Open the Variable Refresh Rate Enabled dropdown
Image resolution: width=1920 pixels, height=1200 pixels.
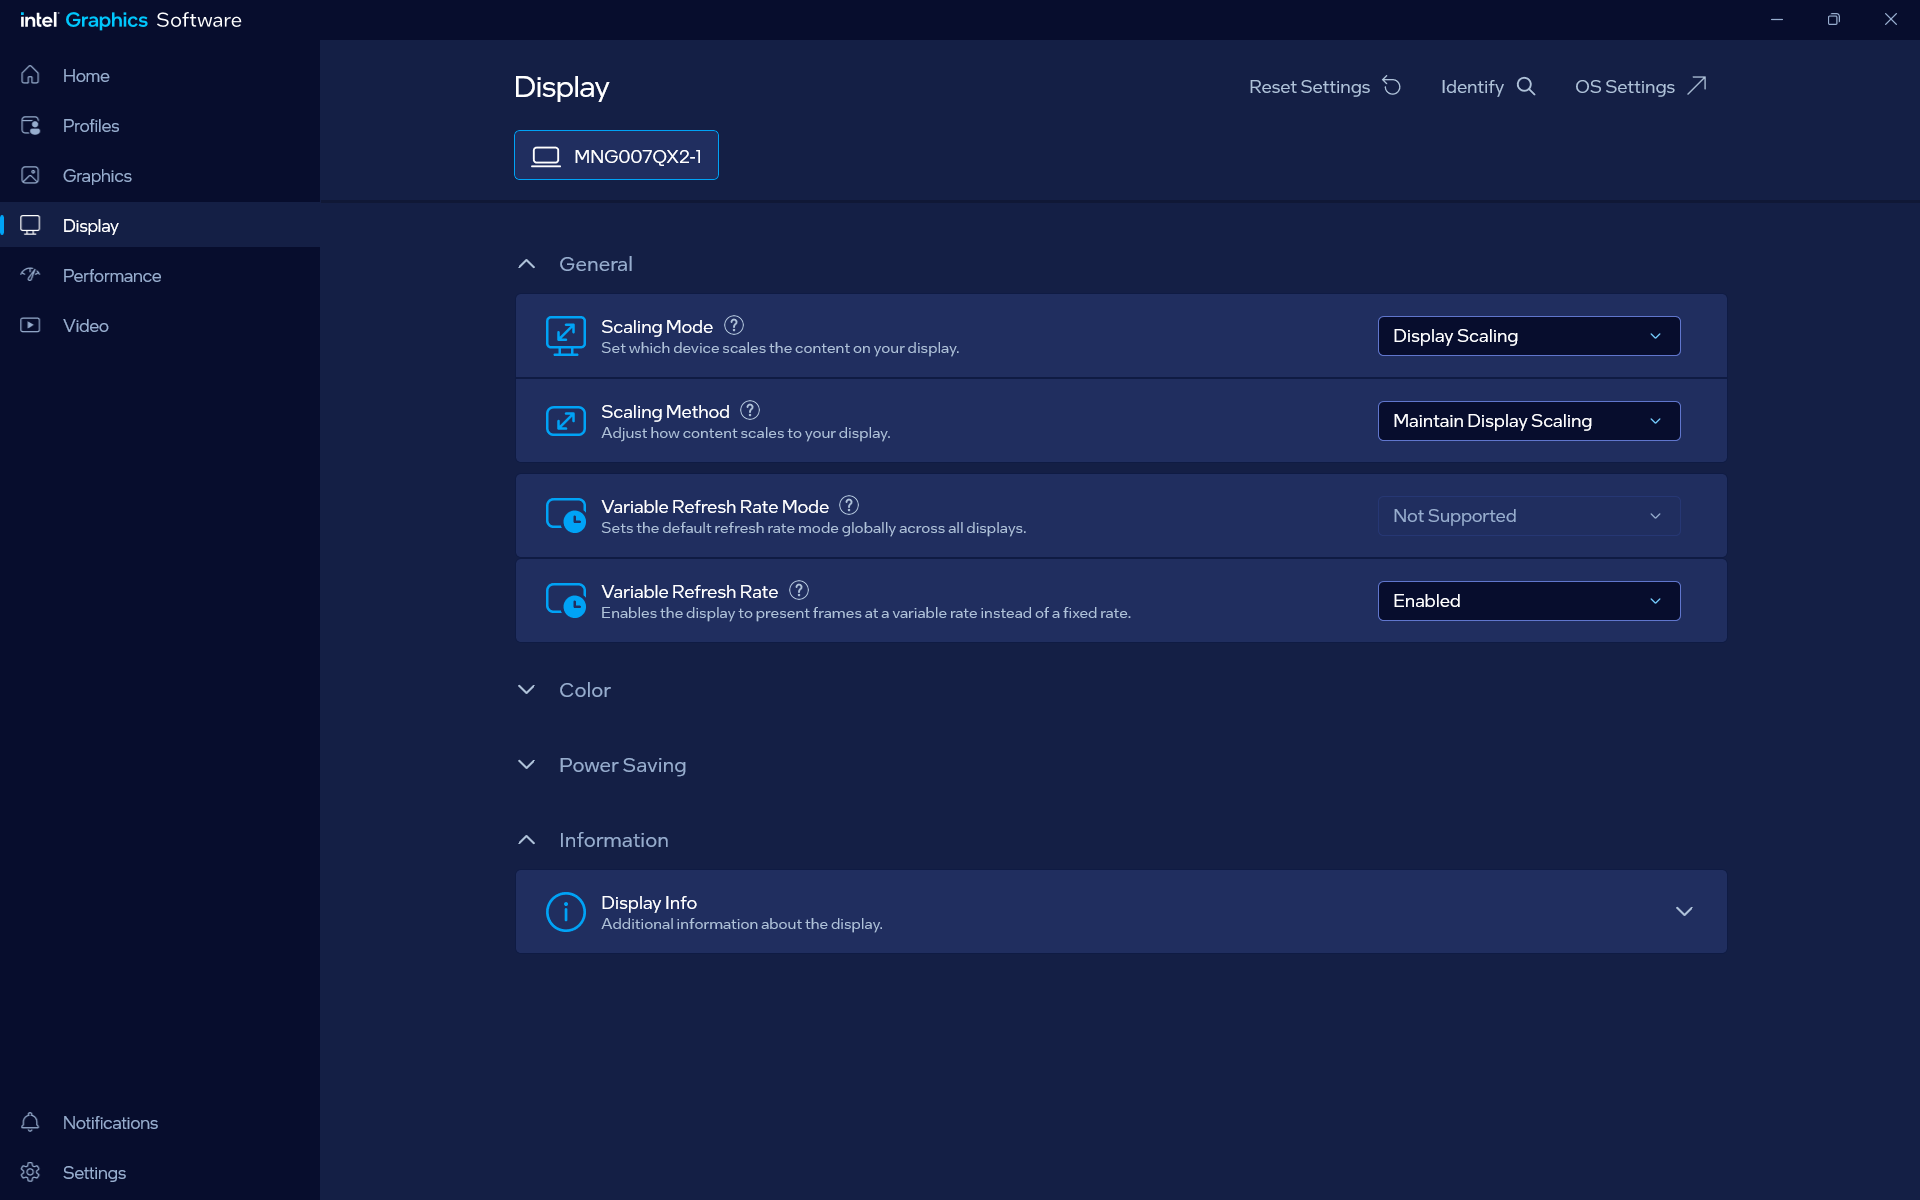tap(1529, 601)
